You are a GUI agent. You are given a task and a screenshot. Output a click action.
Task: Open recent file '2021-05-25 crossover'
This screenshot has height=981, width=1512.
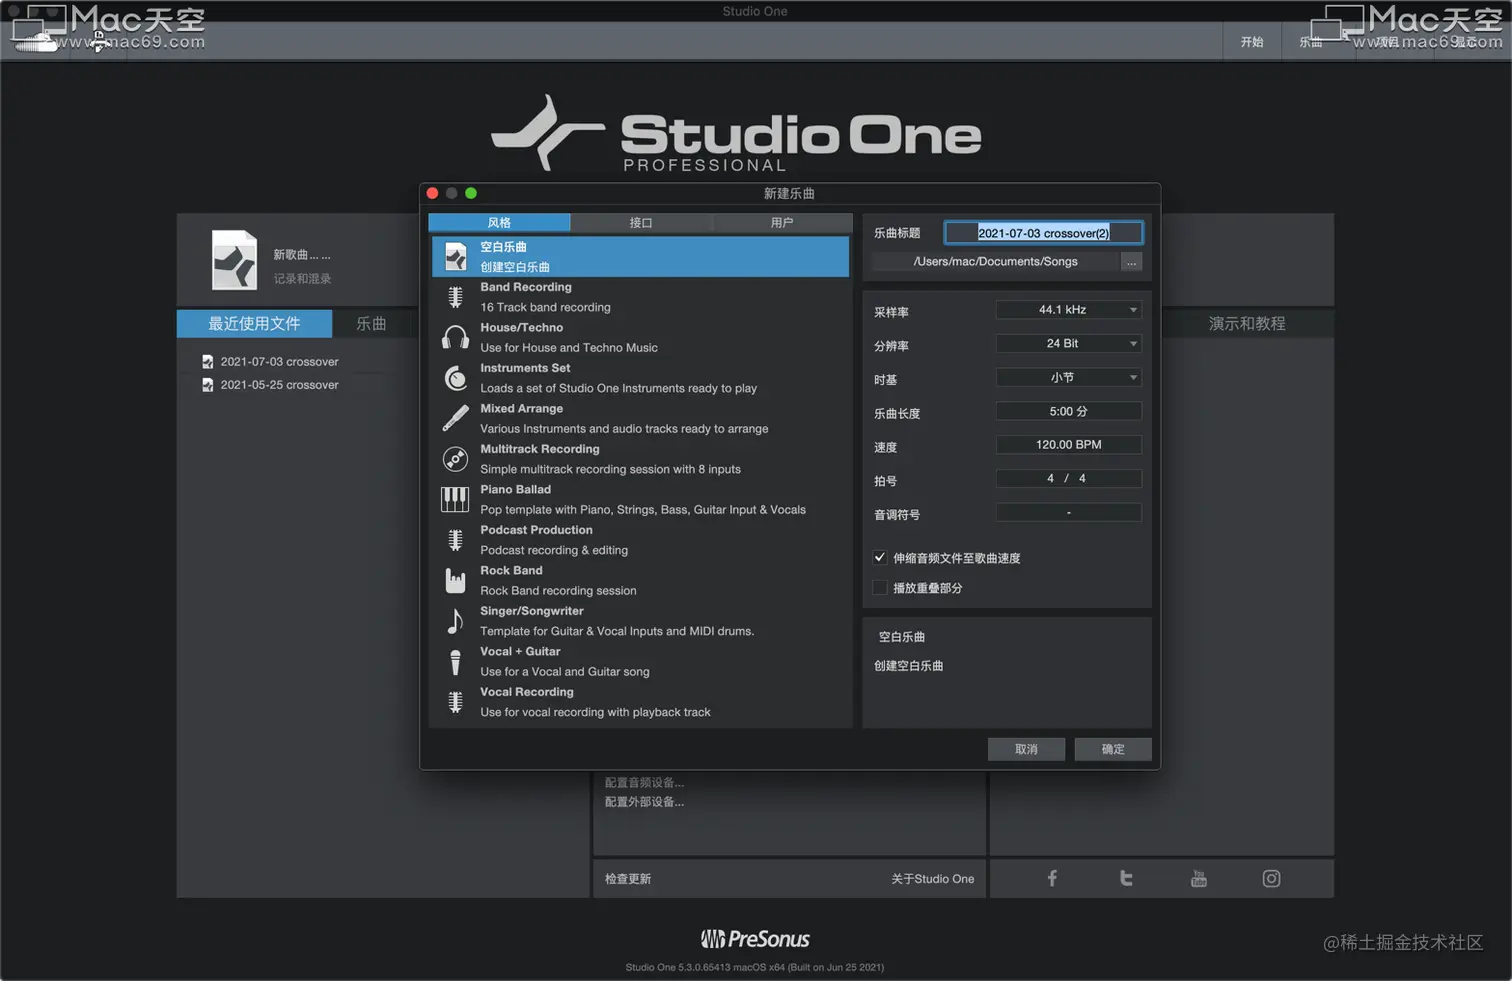pyautogui.click(x=279, y=385)
